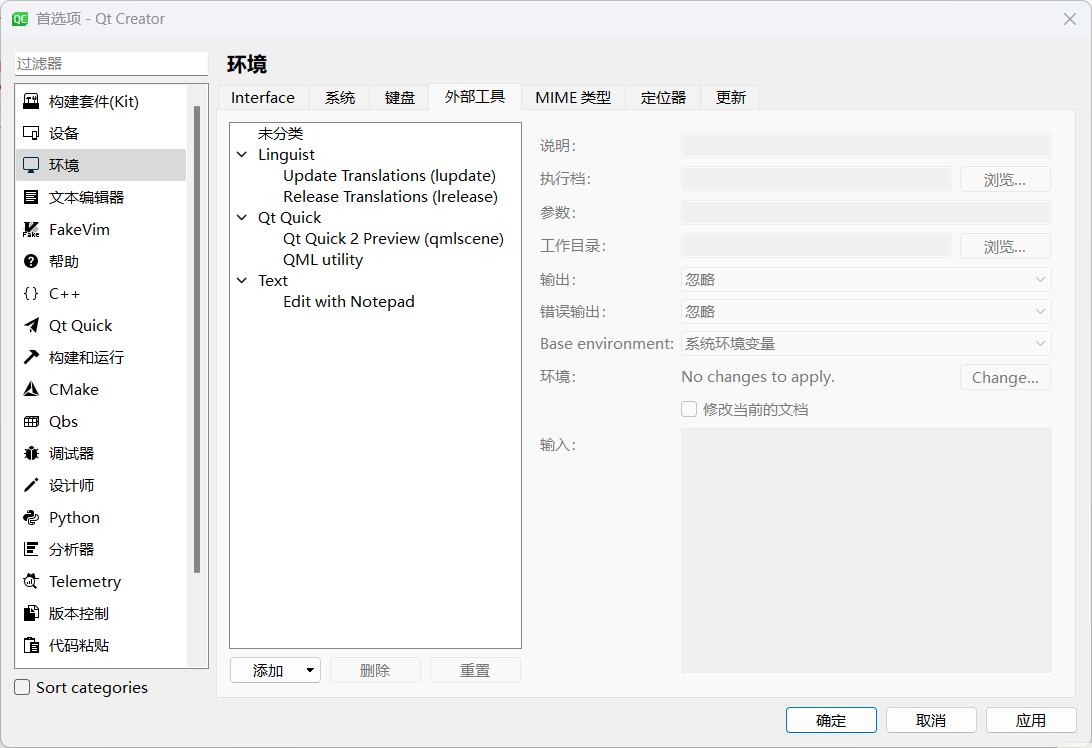Open the Qbs category icon
This screenshot has height=748, width=1092.
31,421
